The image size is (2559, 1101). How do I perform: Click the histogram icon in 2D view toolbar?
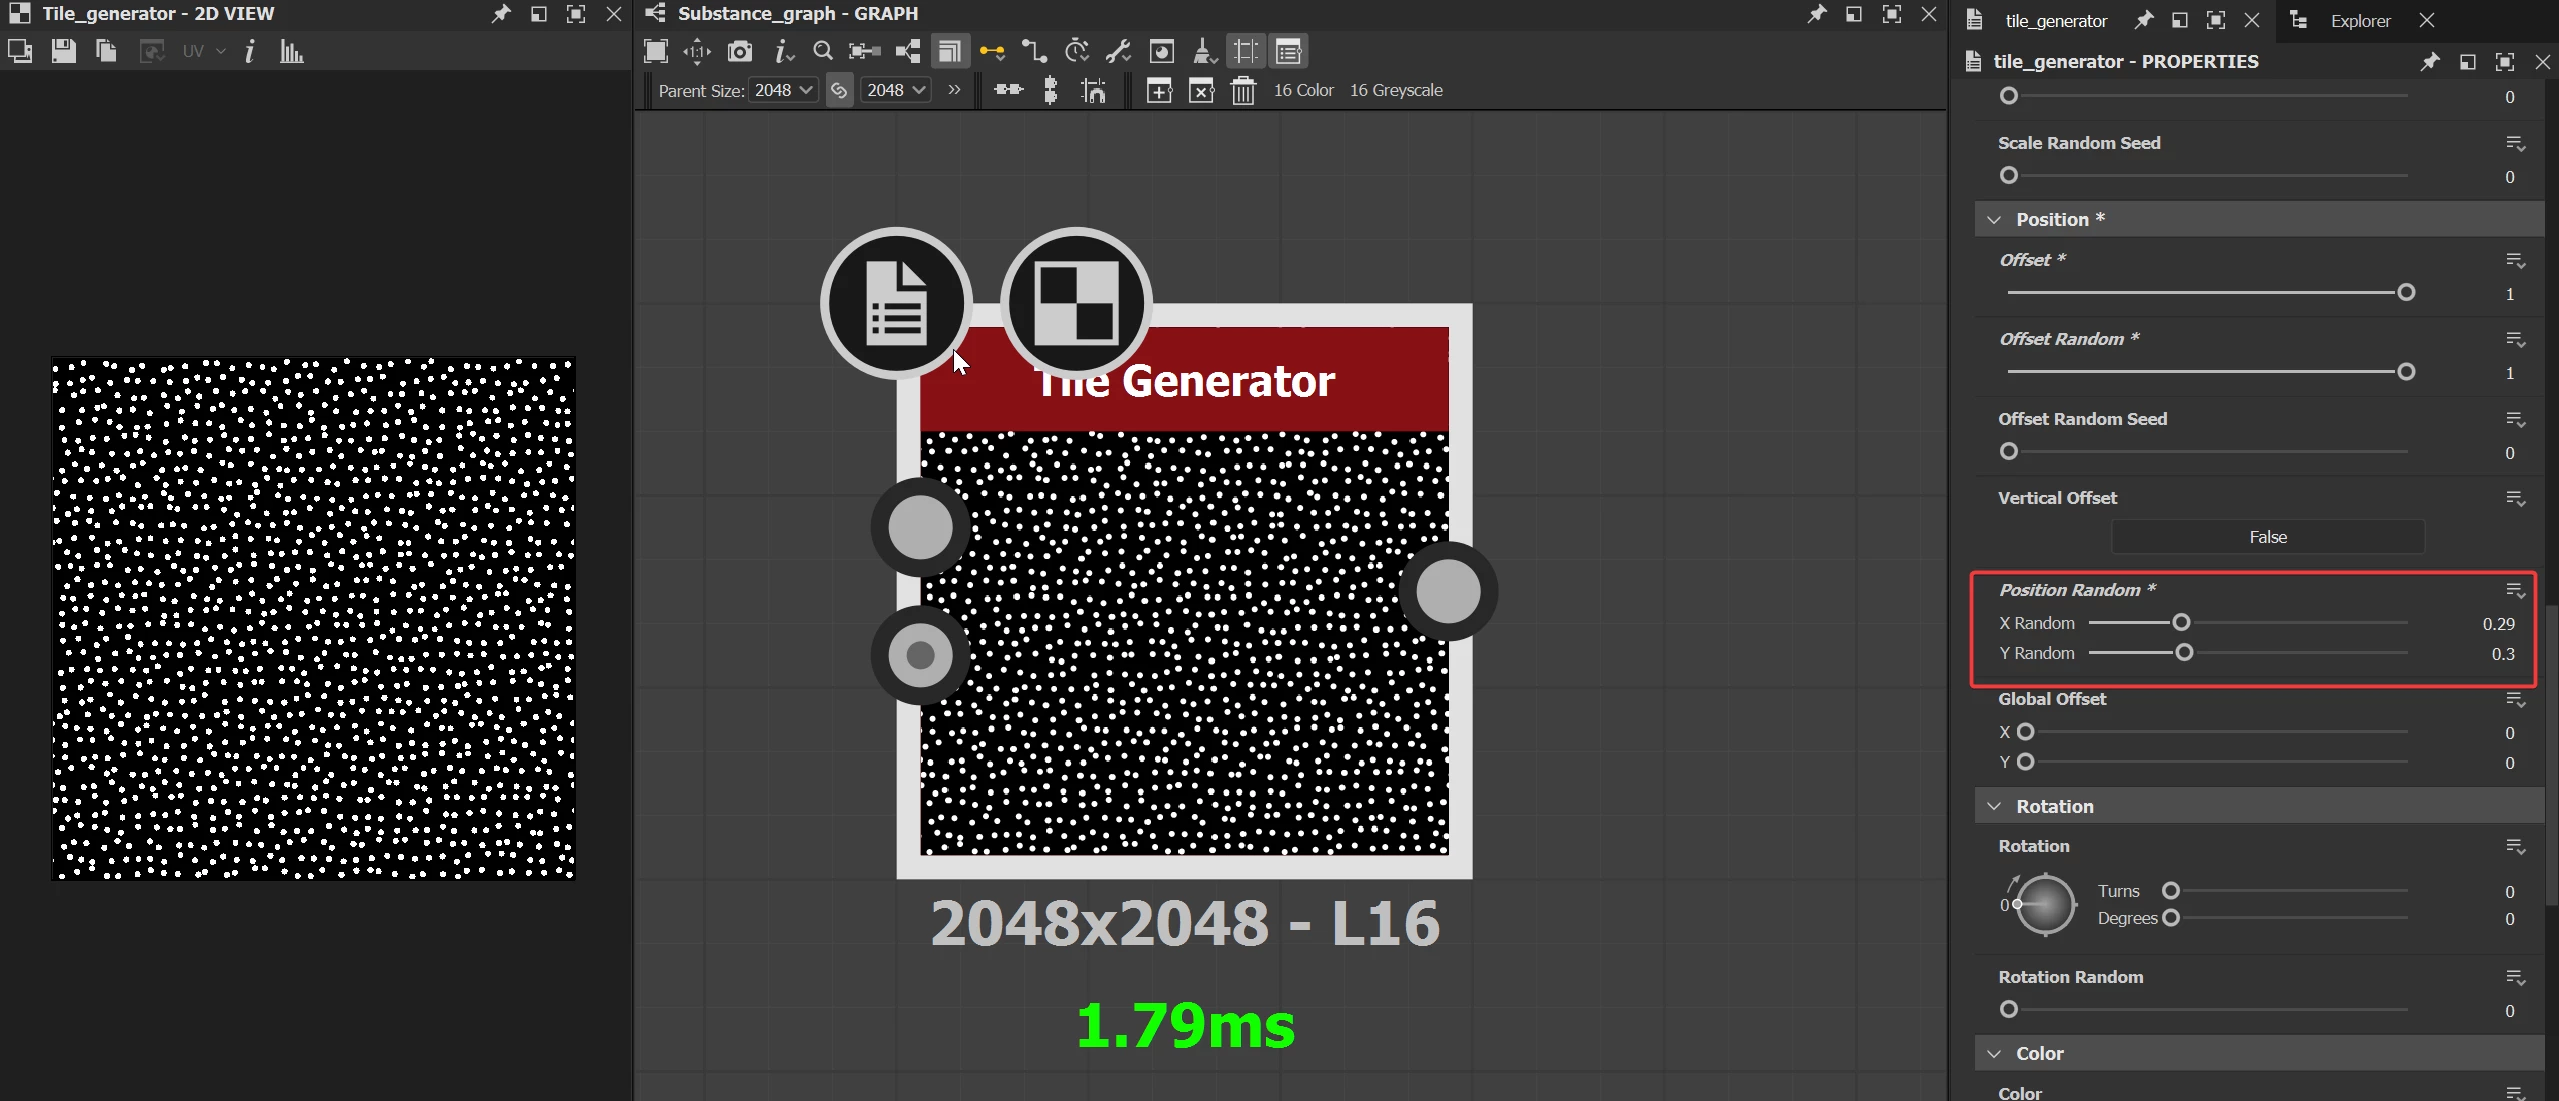tap(292, 51)
